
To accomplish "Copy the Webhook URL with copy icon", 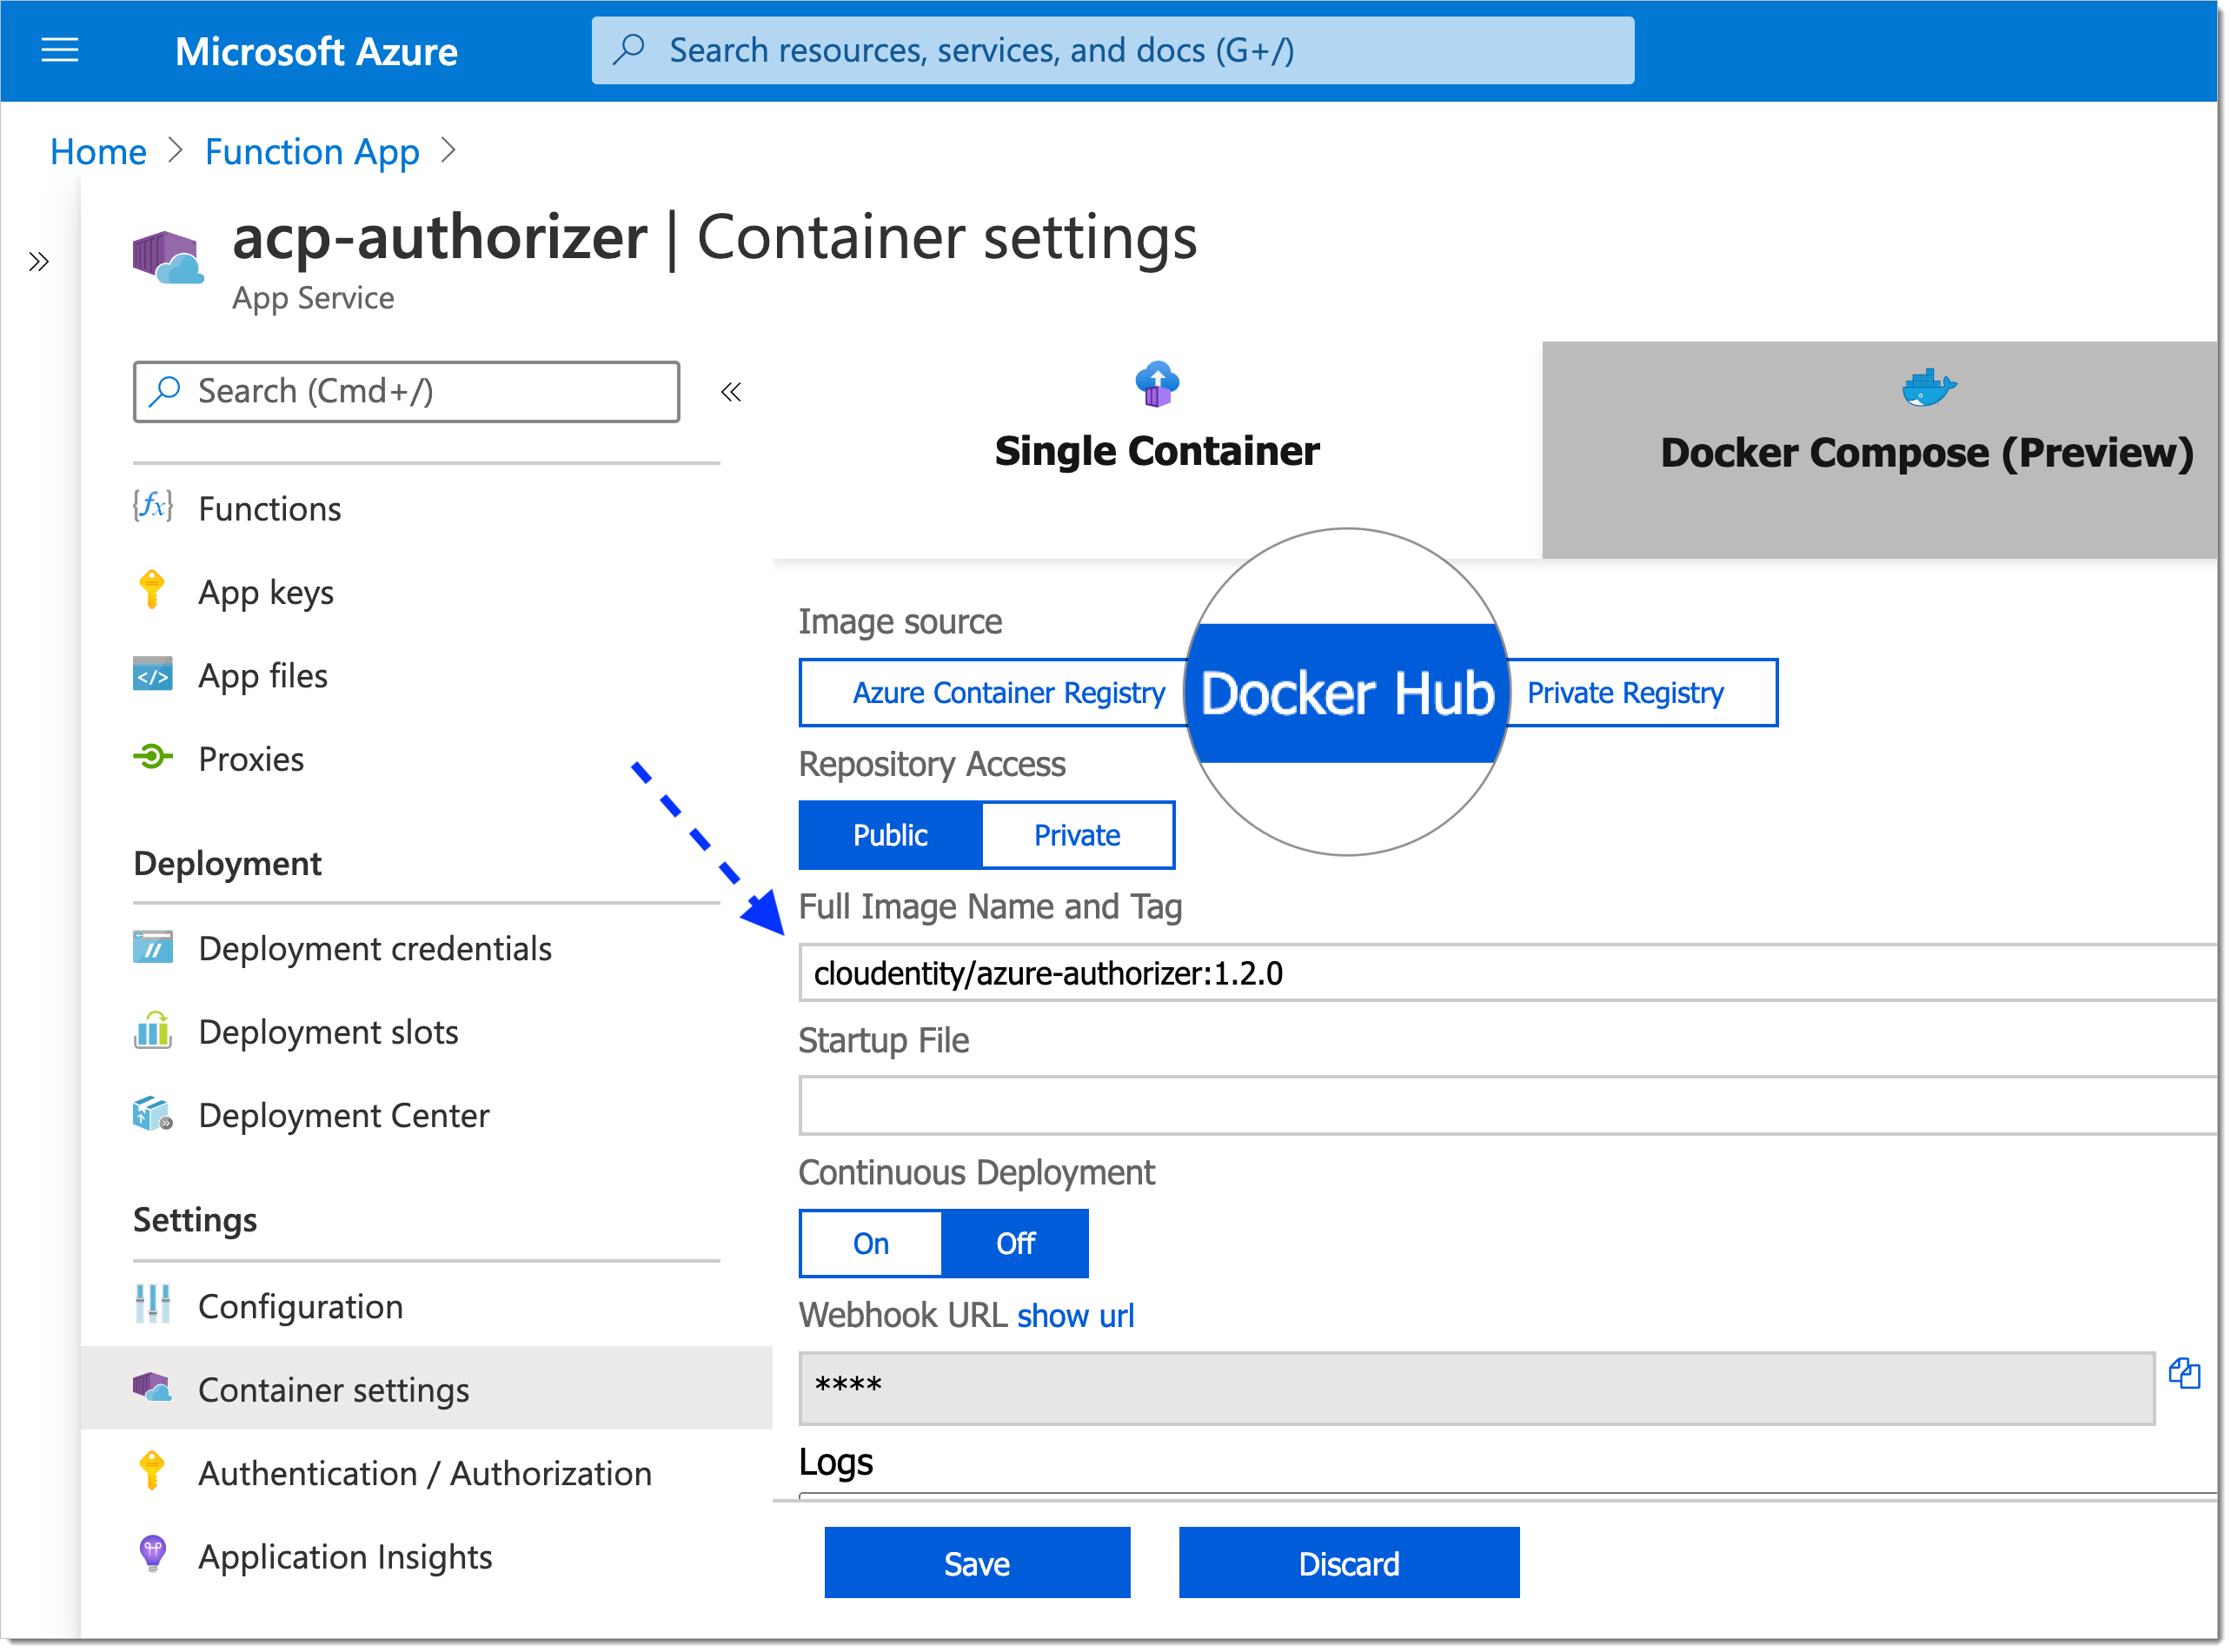I will [x=2184, y=1374].
